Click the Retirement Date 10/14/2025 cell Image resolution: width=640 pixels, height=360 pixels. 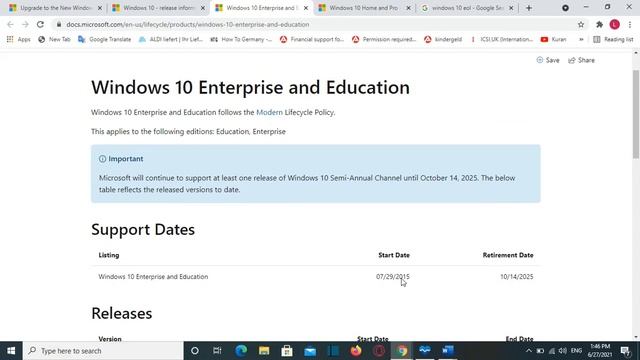(516, 277)
